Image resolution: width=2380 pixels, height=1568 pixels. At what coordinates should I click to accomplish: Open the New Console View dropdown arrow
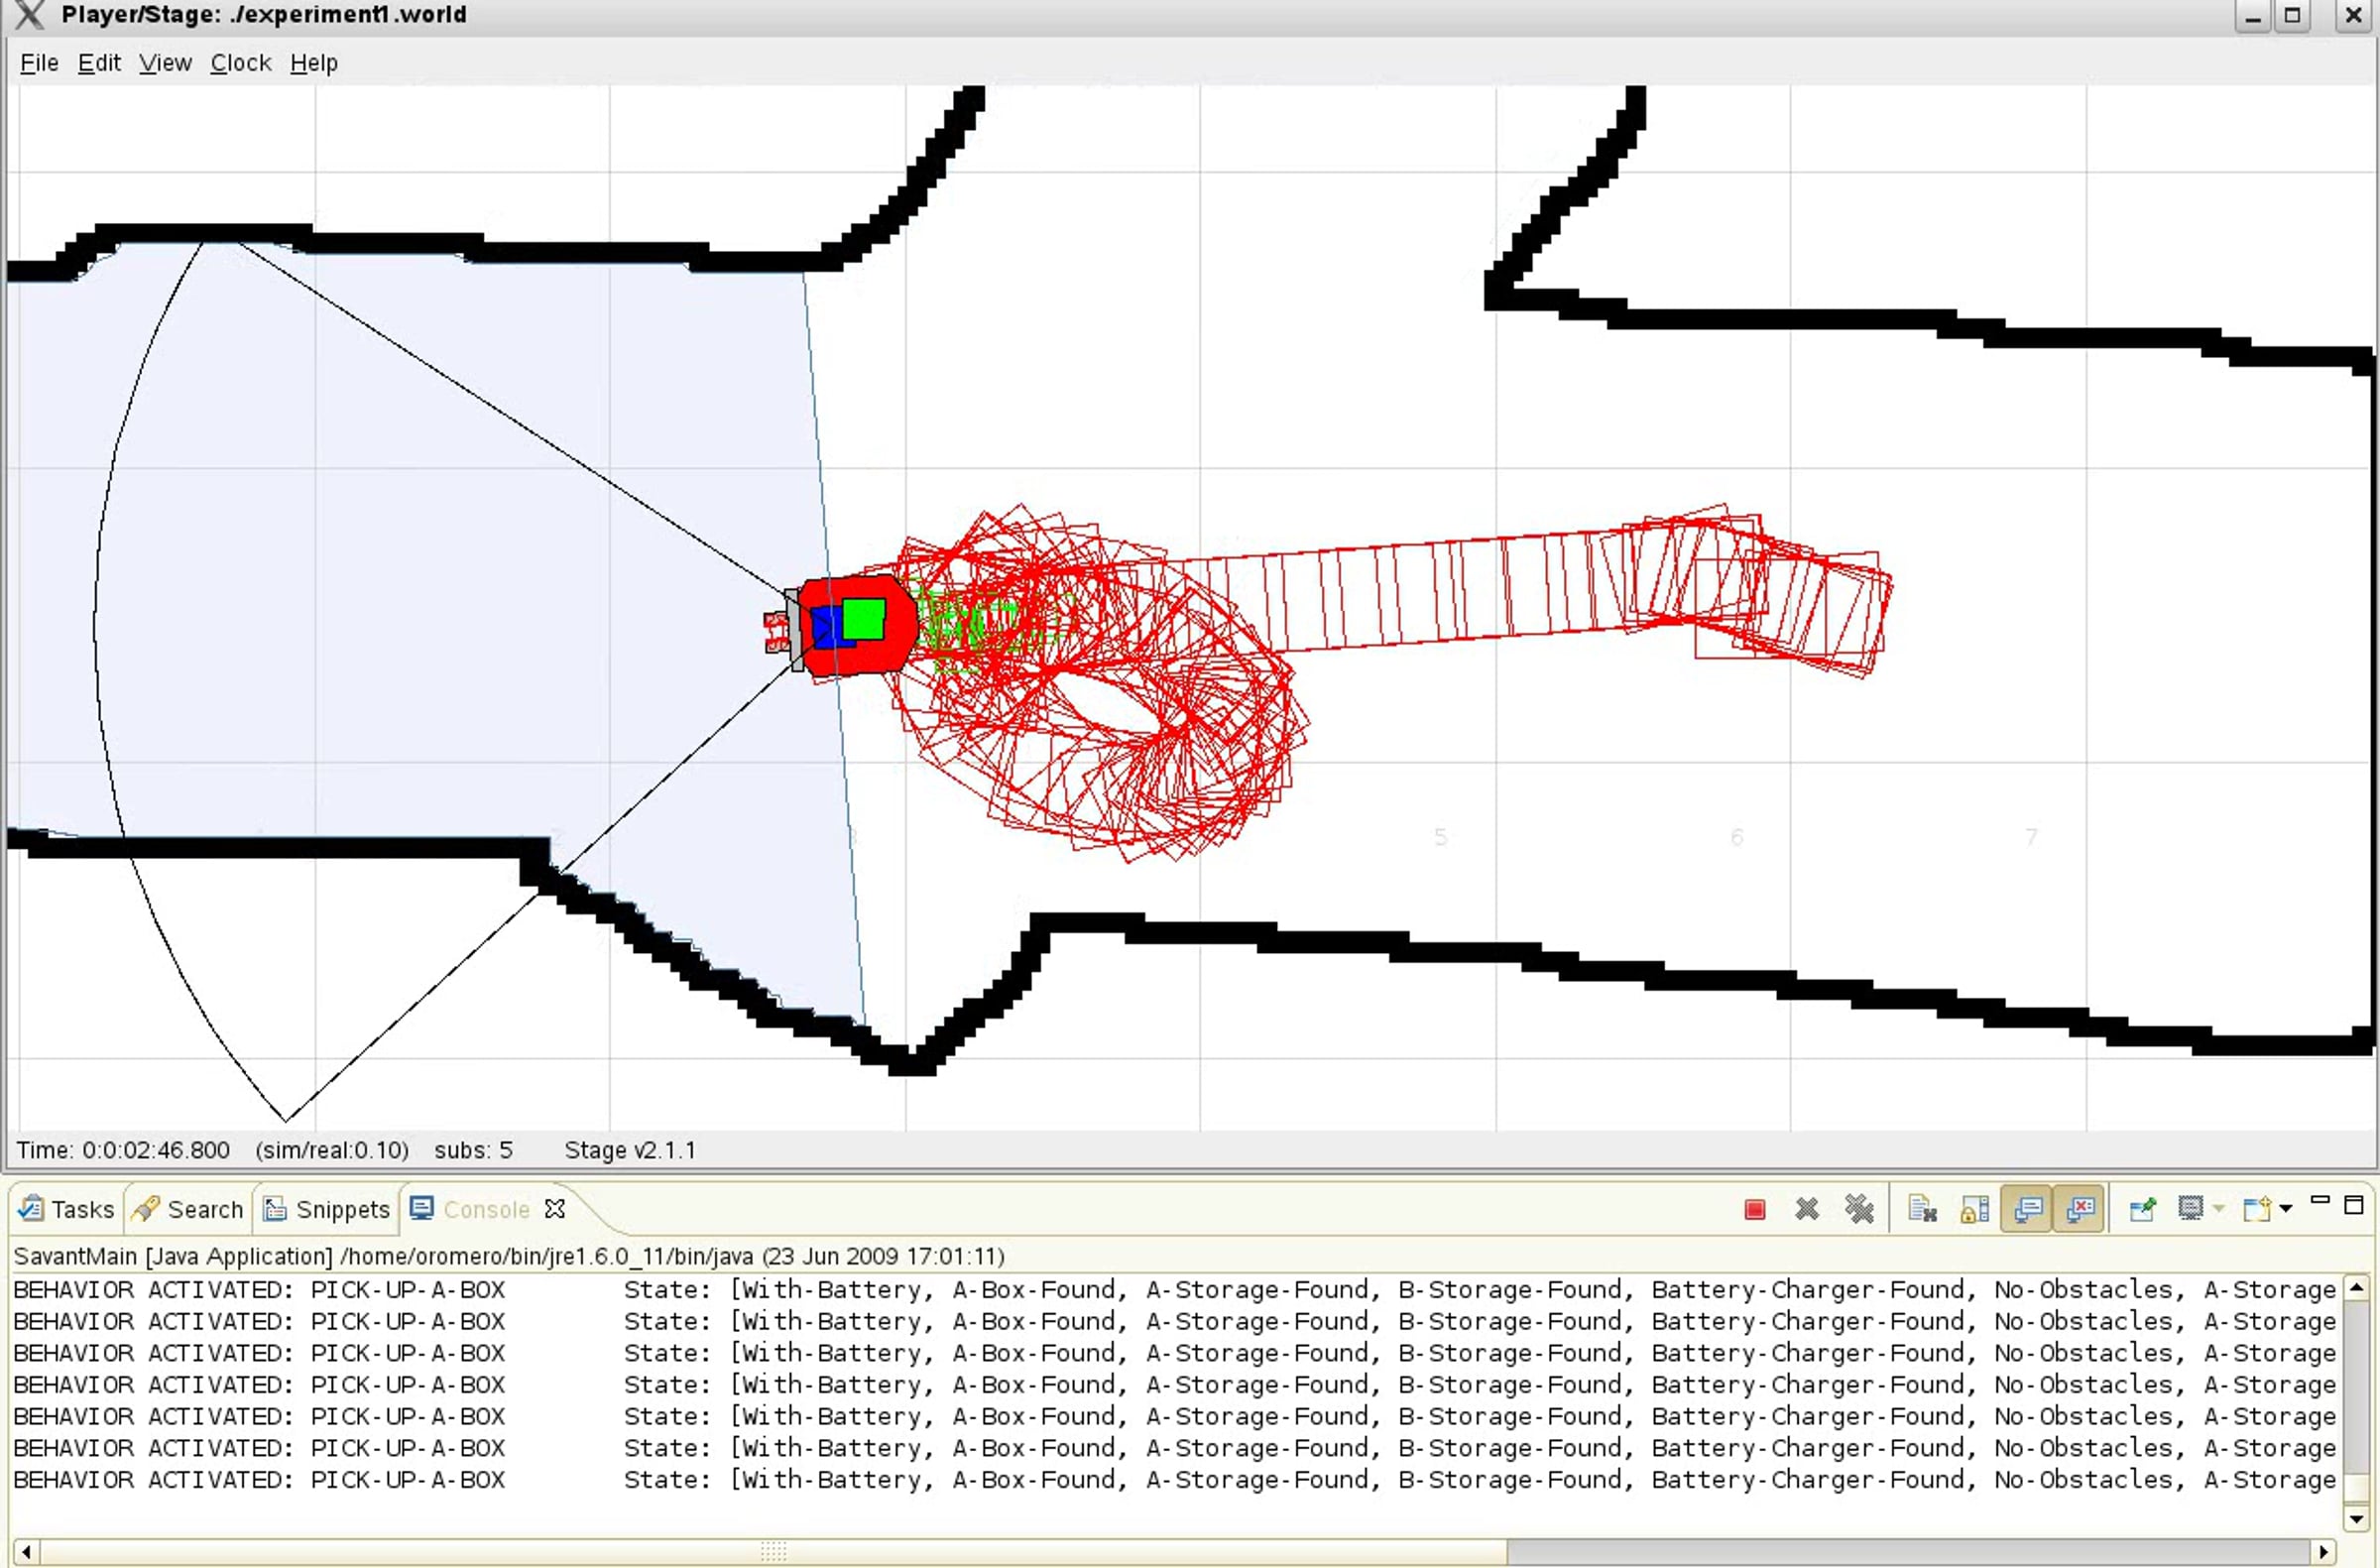pos(2286,1210)
